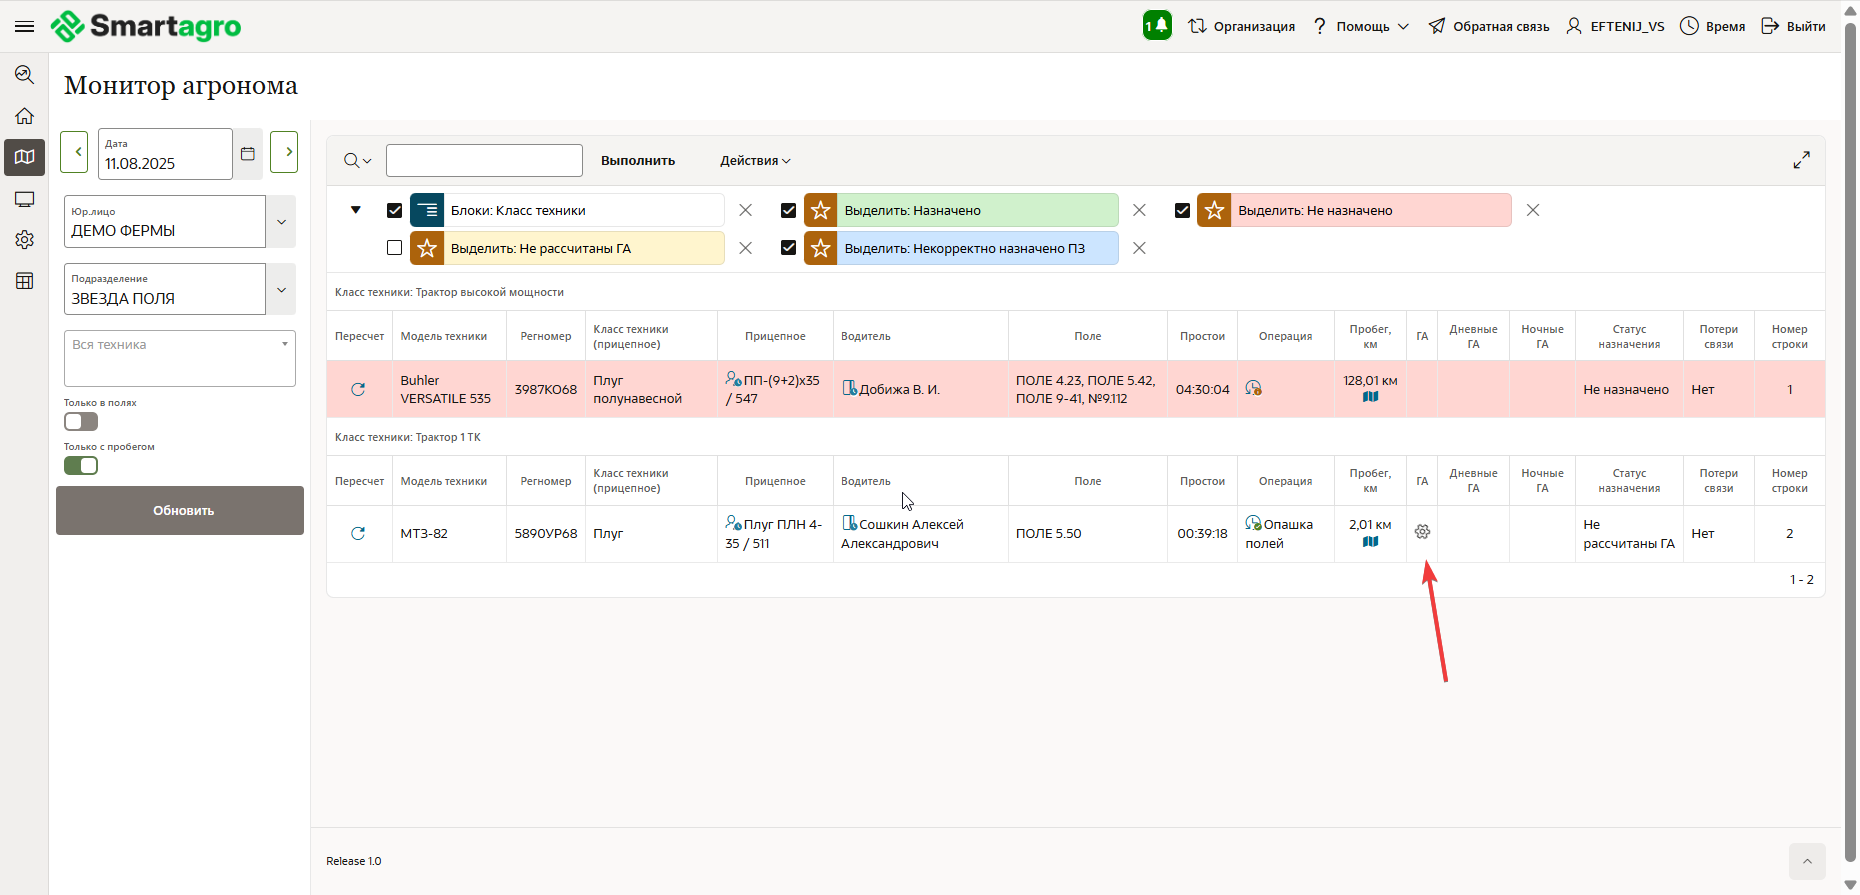Uncheck 'Выделить: Назначено' checkbox
This screenshot has width=1860, height=895.
tap(788, 210)
